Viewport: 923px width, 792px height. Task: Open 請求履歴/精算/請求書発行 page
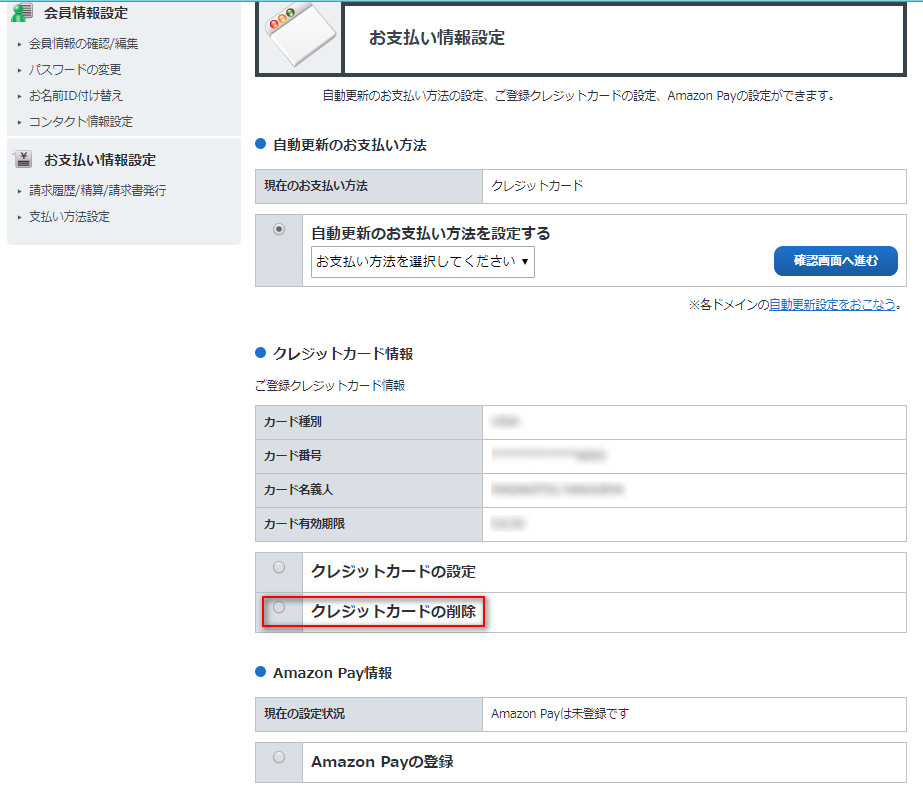(x=97, y=191)
